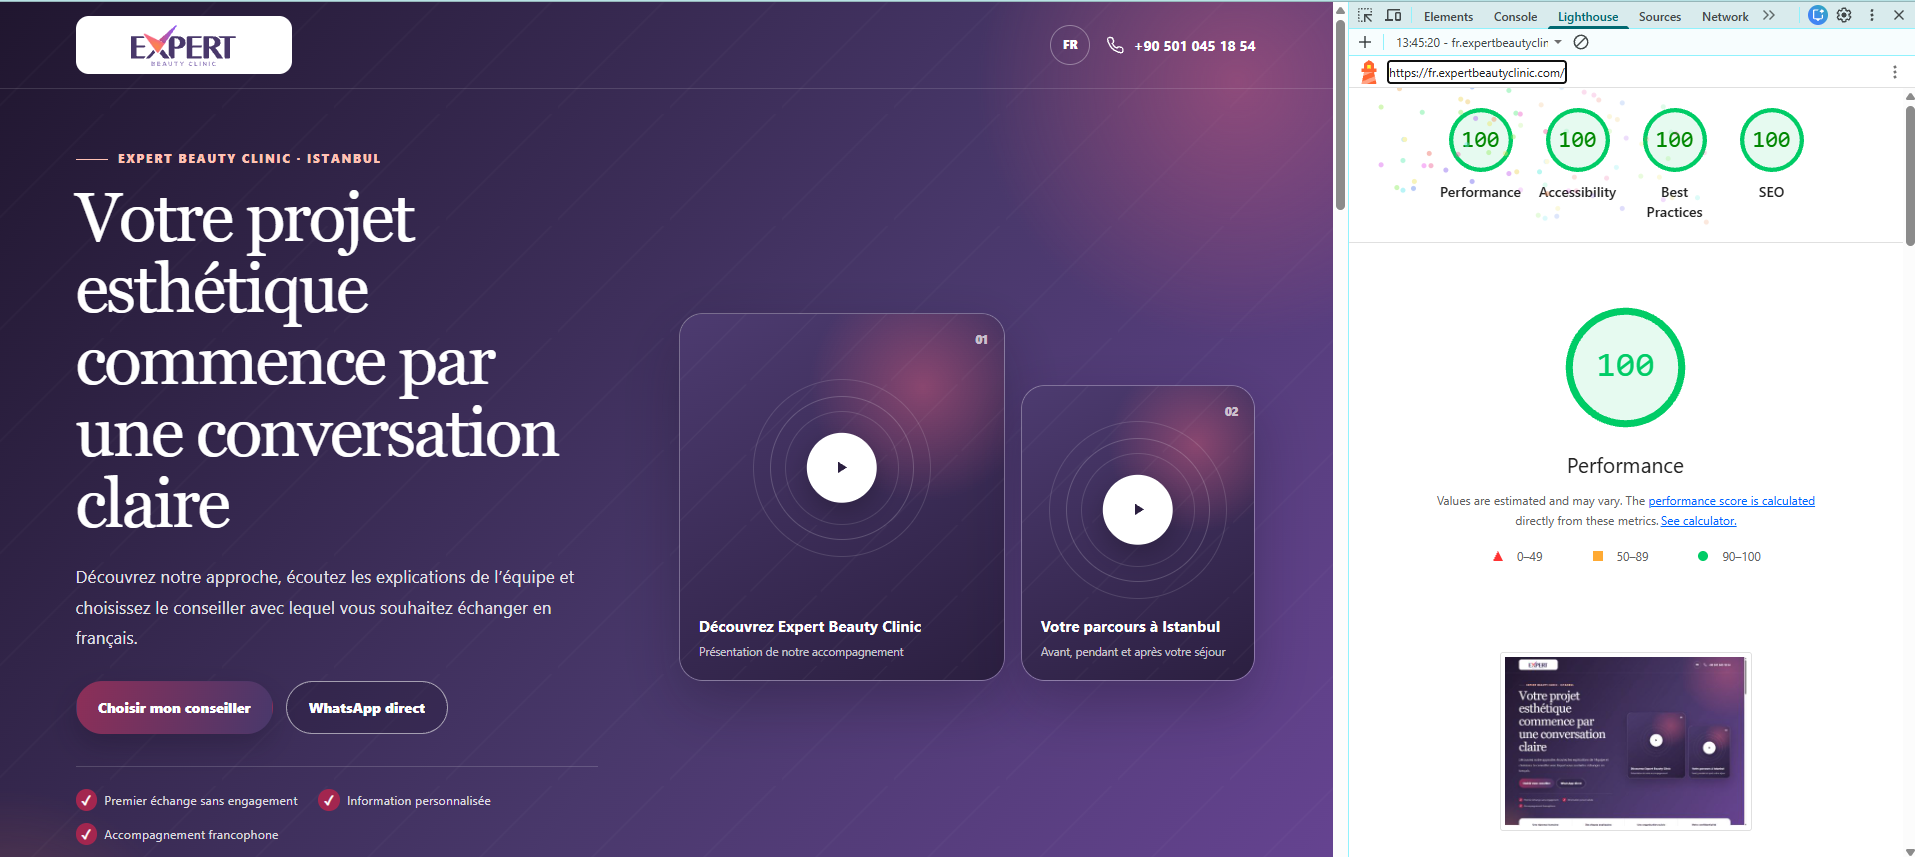The height and width of the screenshot is (857, 1915).
Task: Click 'Choisir mon conseiller' button
Action: [174, 708]
